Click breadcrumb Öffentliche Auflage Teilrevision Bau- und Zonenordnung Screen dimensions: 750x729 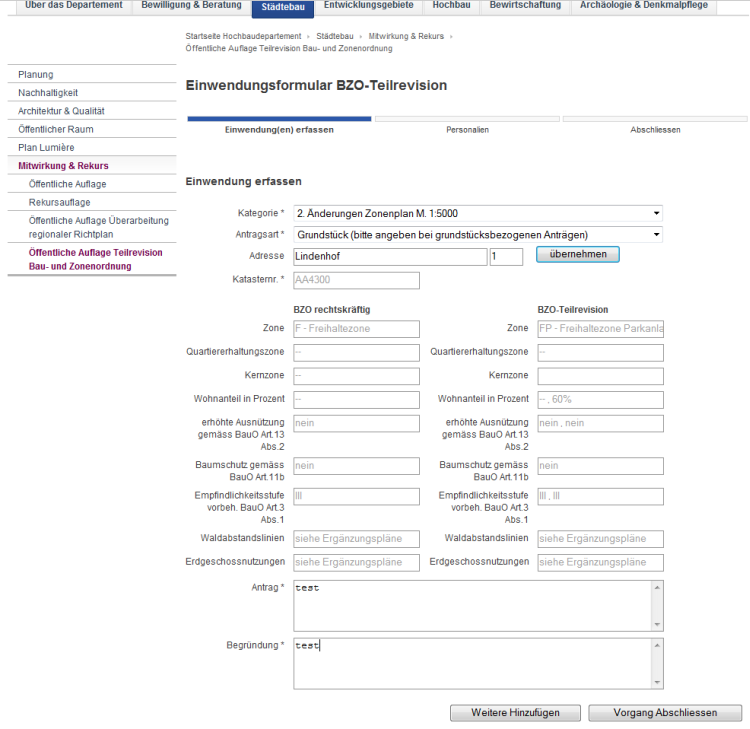point(289,48)
